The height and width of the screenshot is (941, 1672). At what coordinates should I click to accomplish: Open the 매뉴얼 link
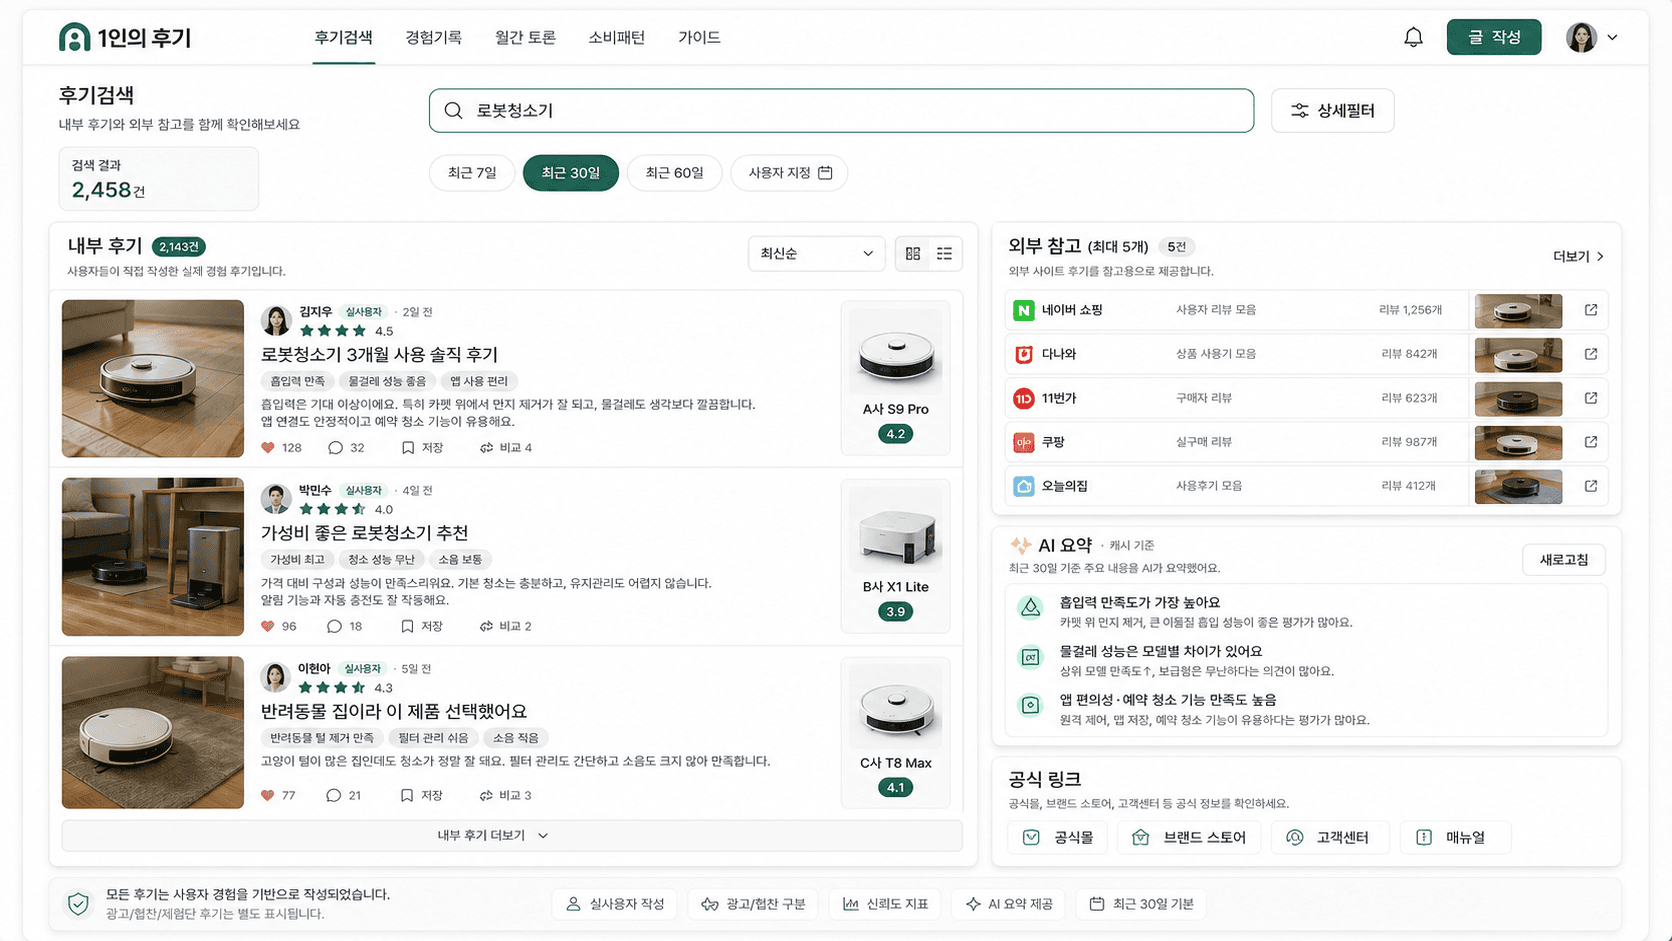coord(1455,838)
